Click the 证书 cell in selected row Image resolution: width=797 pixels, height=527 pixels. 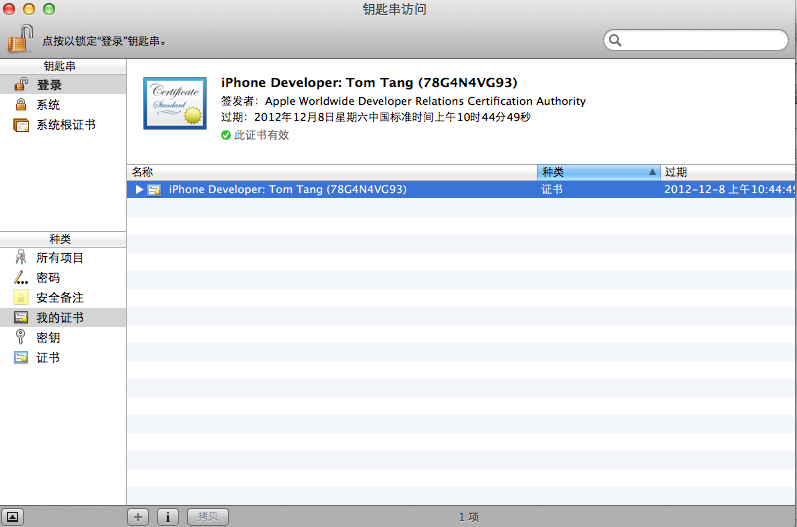[552, 190]
